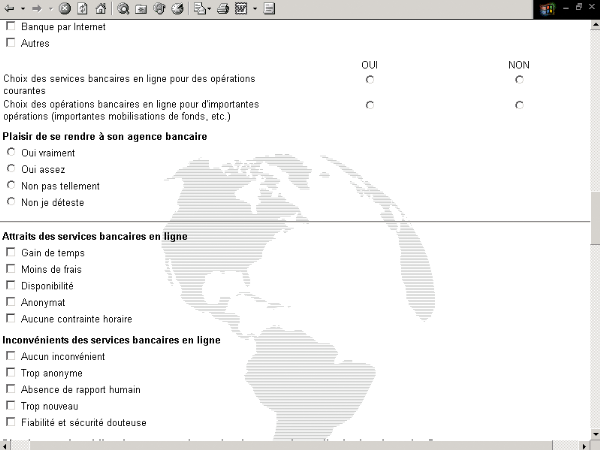Check the 'Banque par Internet' checkbox
Image resolution: width=600 pixels, height=450 pixels.
(x=11, y=26)
